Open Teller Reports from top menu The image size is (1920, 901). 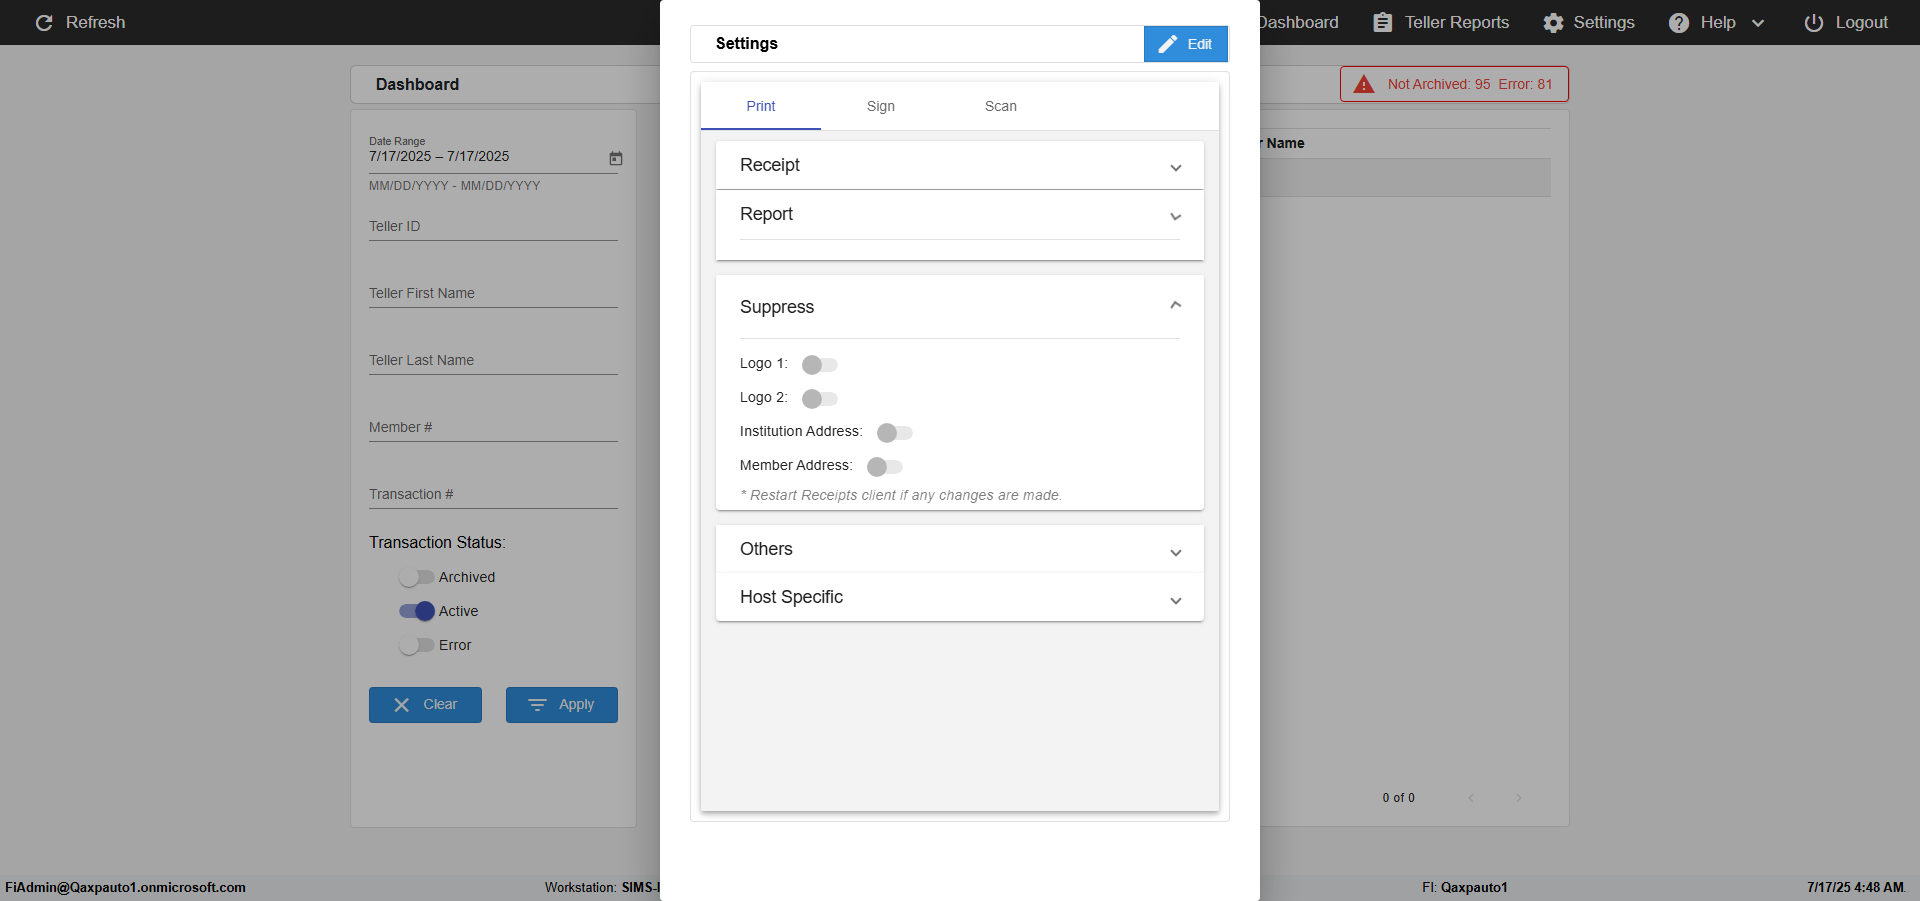point(1441,22)
